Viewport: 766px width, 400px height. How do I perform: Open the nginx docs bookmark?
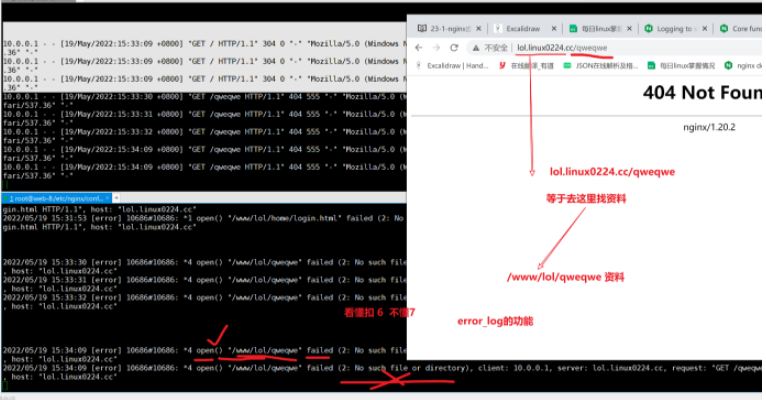743,65
